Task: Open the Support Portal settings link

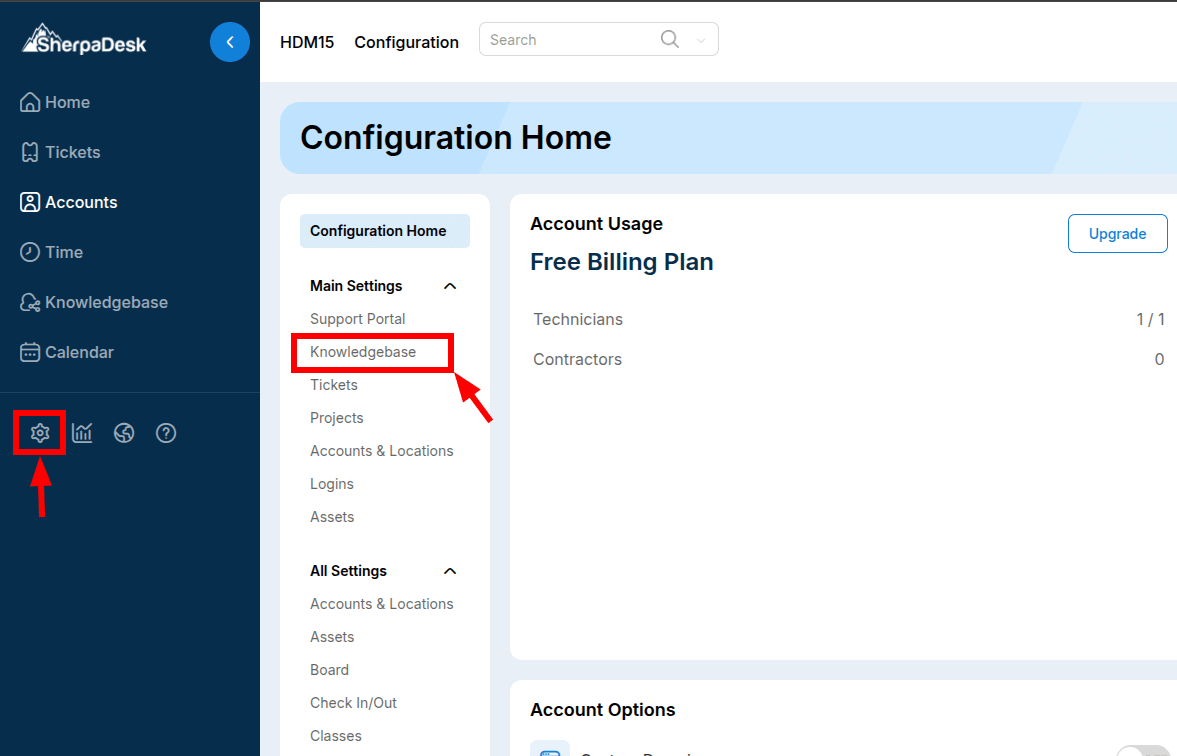Action: click(x=357, y=318)
